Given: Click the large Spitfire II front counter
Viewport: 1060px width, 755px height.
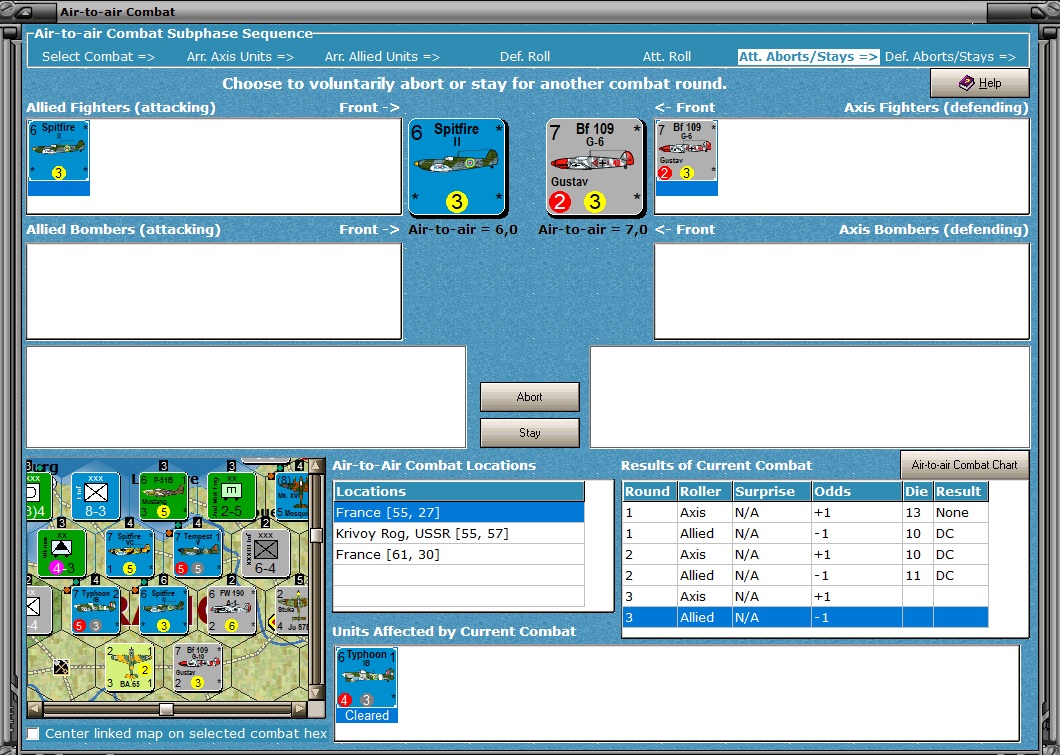Looking at the screenshot, I should coord(457,168).
